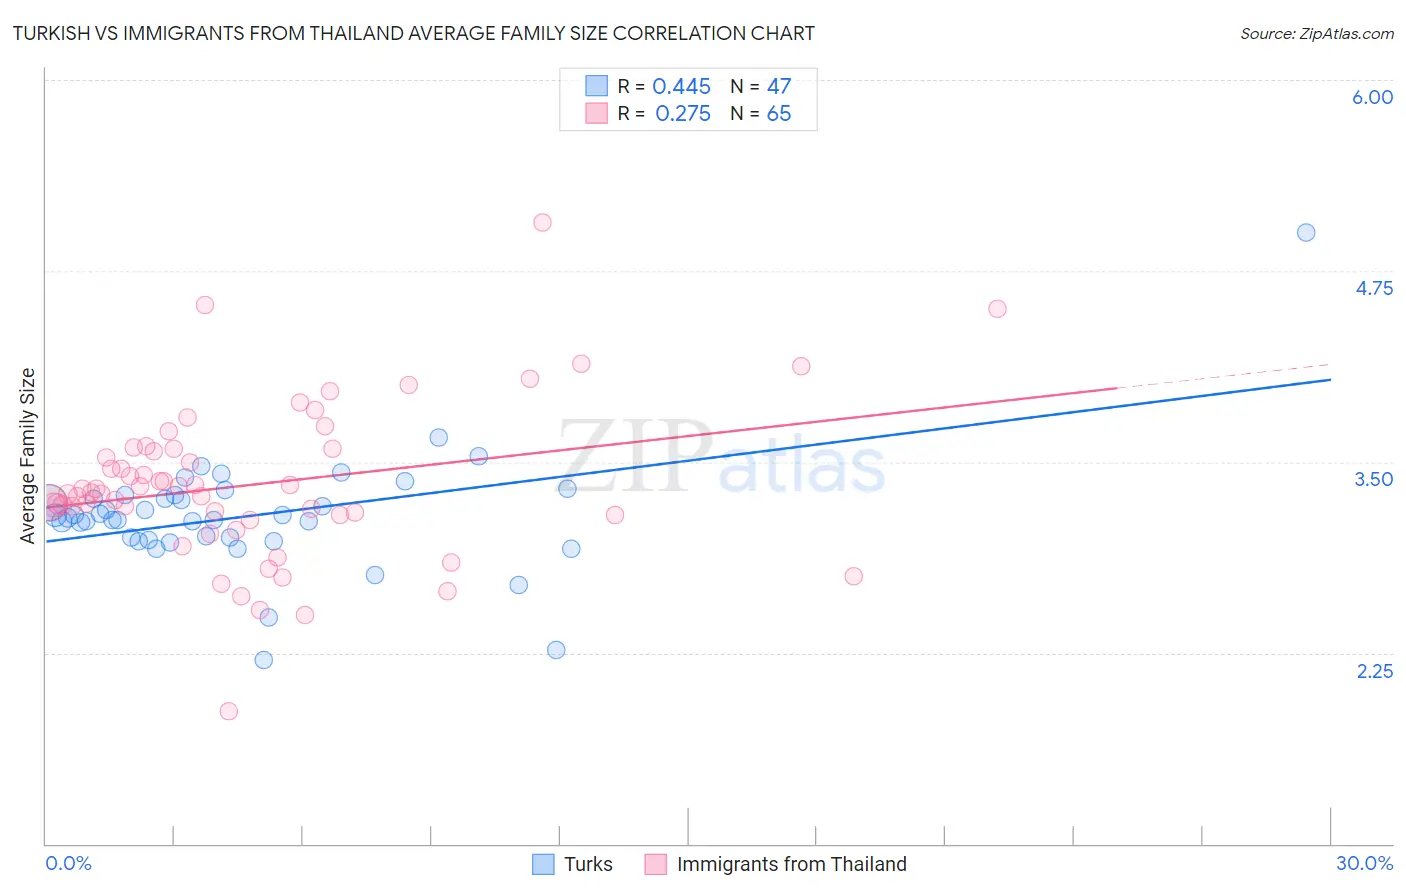Click the blue swatch beside R = 0.445

pos(596,86)
